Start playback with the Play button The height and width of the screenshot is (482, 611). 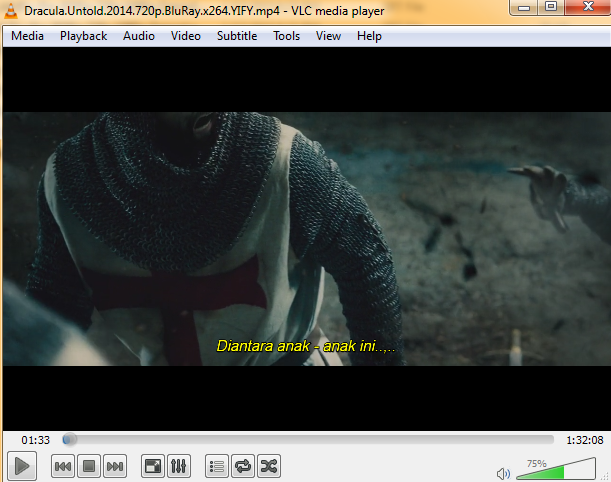(x=22, y=466)
